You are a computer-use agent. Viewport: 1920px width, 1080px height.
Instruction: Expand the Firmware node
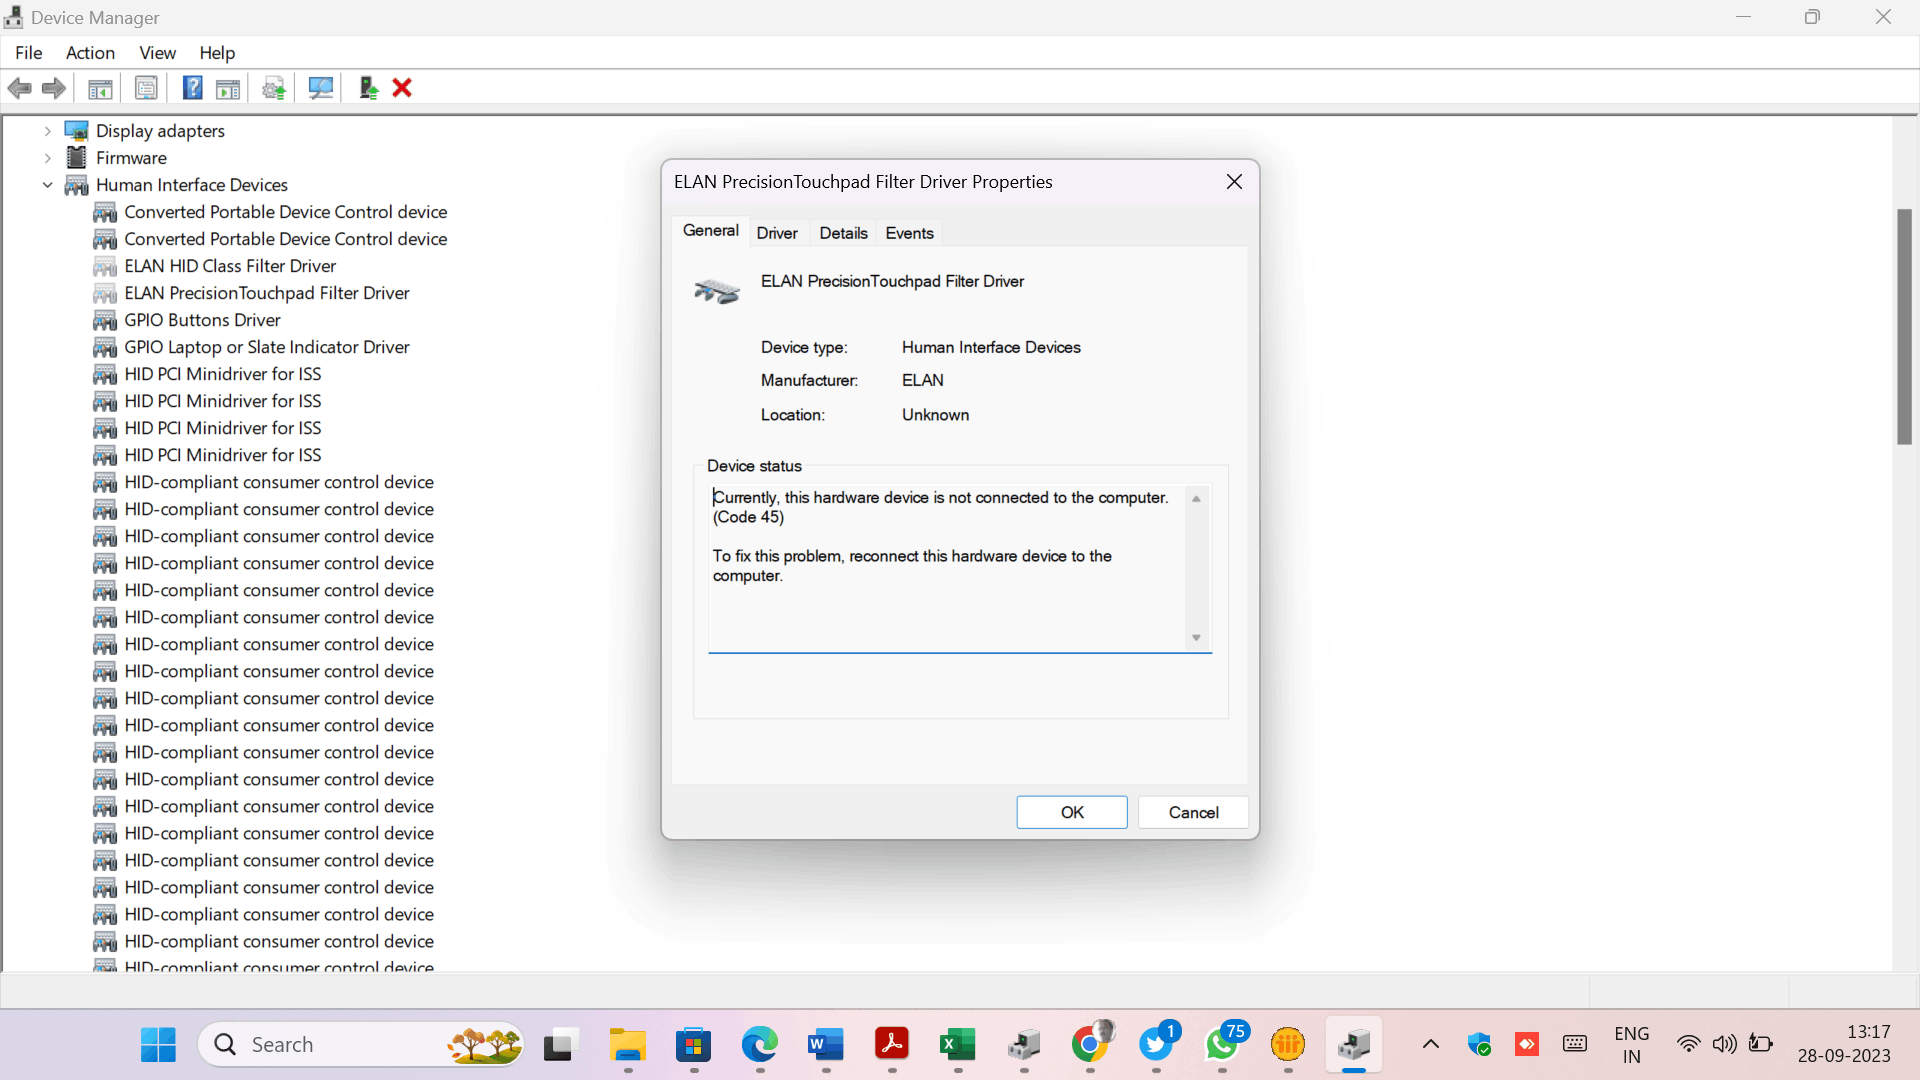click(47, 158)
